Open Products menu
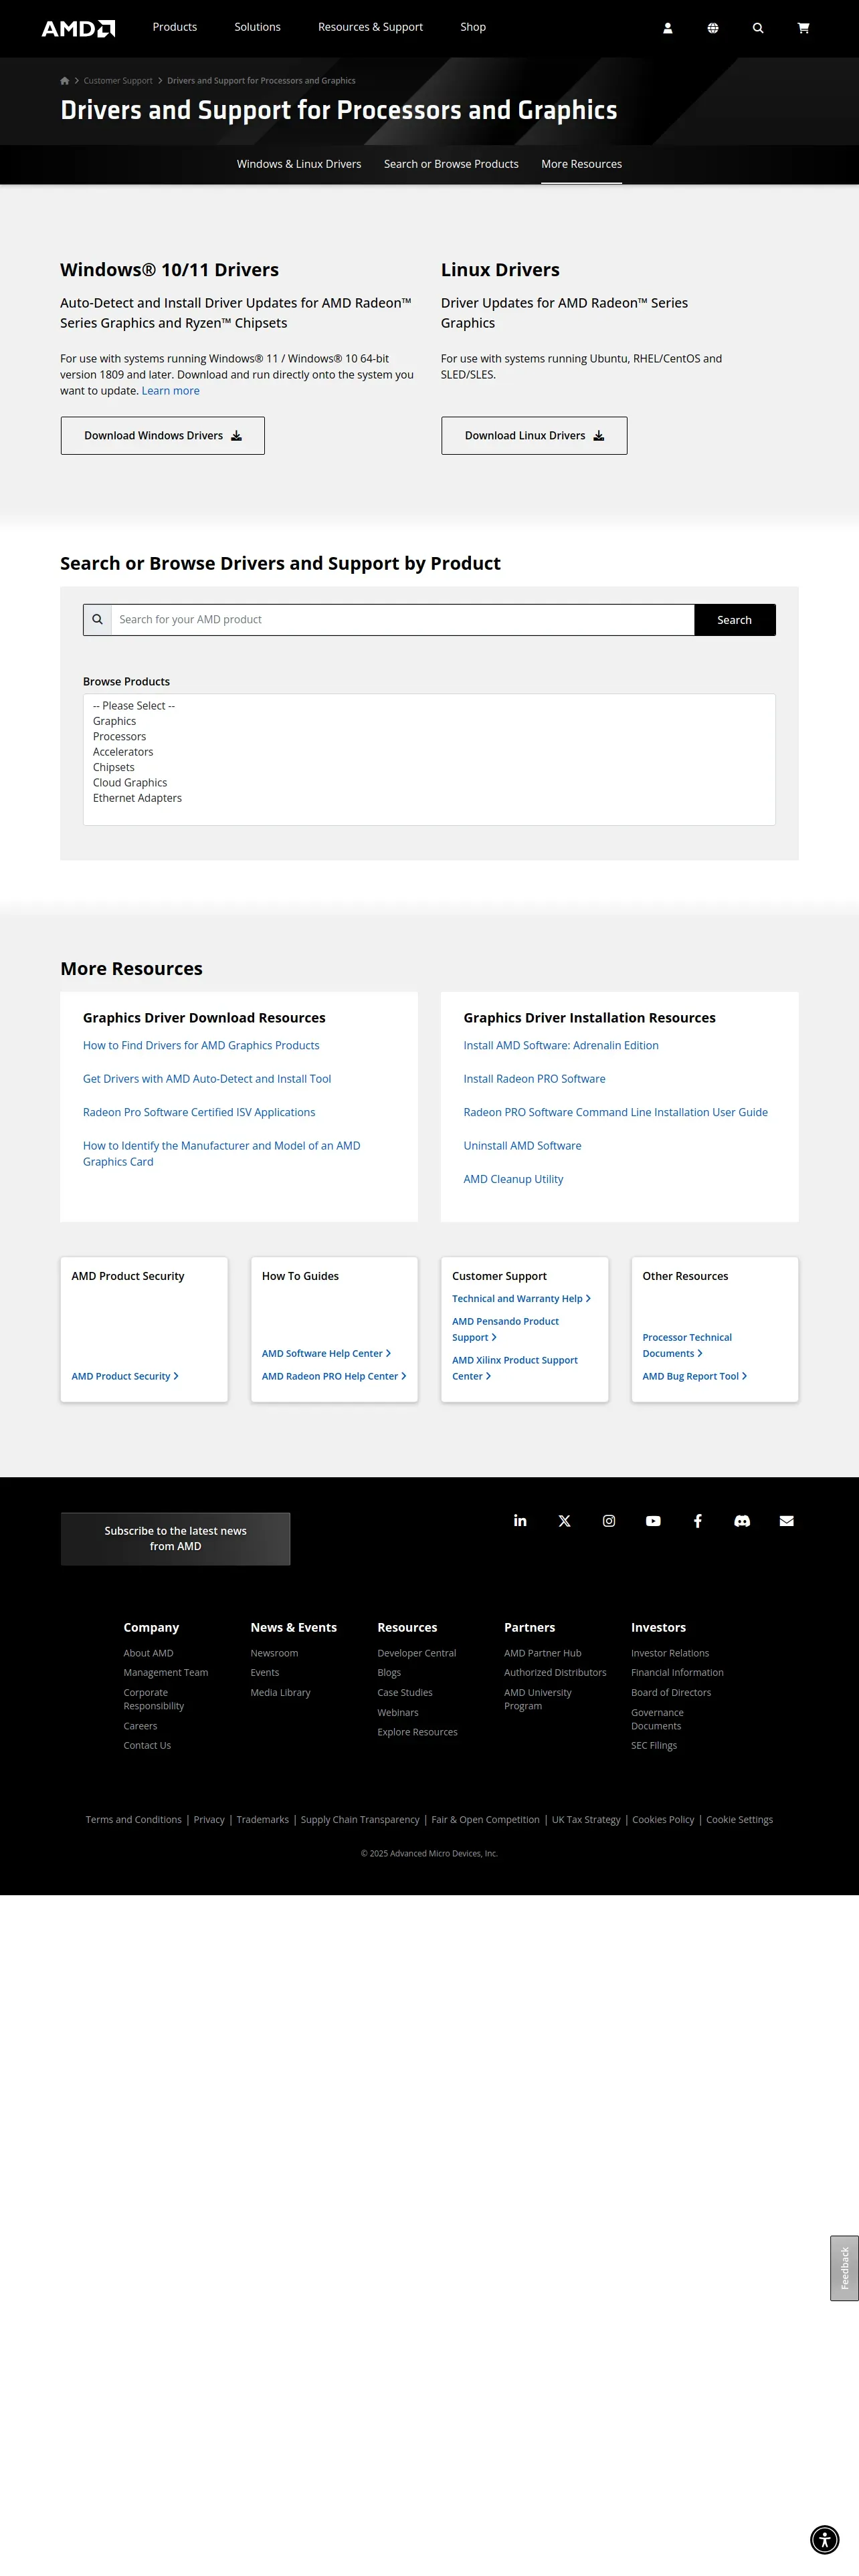 tap(175, 27)
